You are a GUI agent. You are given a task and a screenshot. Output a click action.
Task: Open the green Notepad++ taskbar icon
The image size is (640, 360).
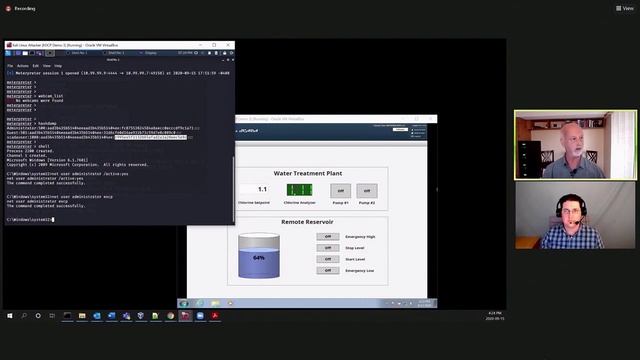click(x=156, y=316)
